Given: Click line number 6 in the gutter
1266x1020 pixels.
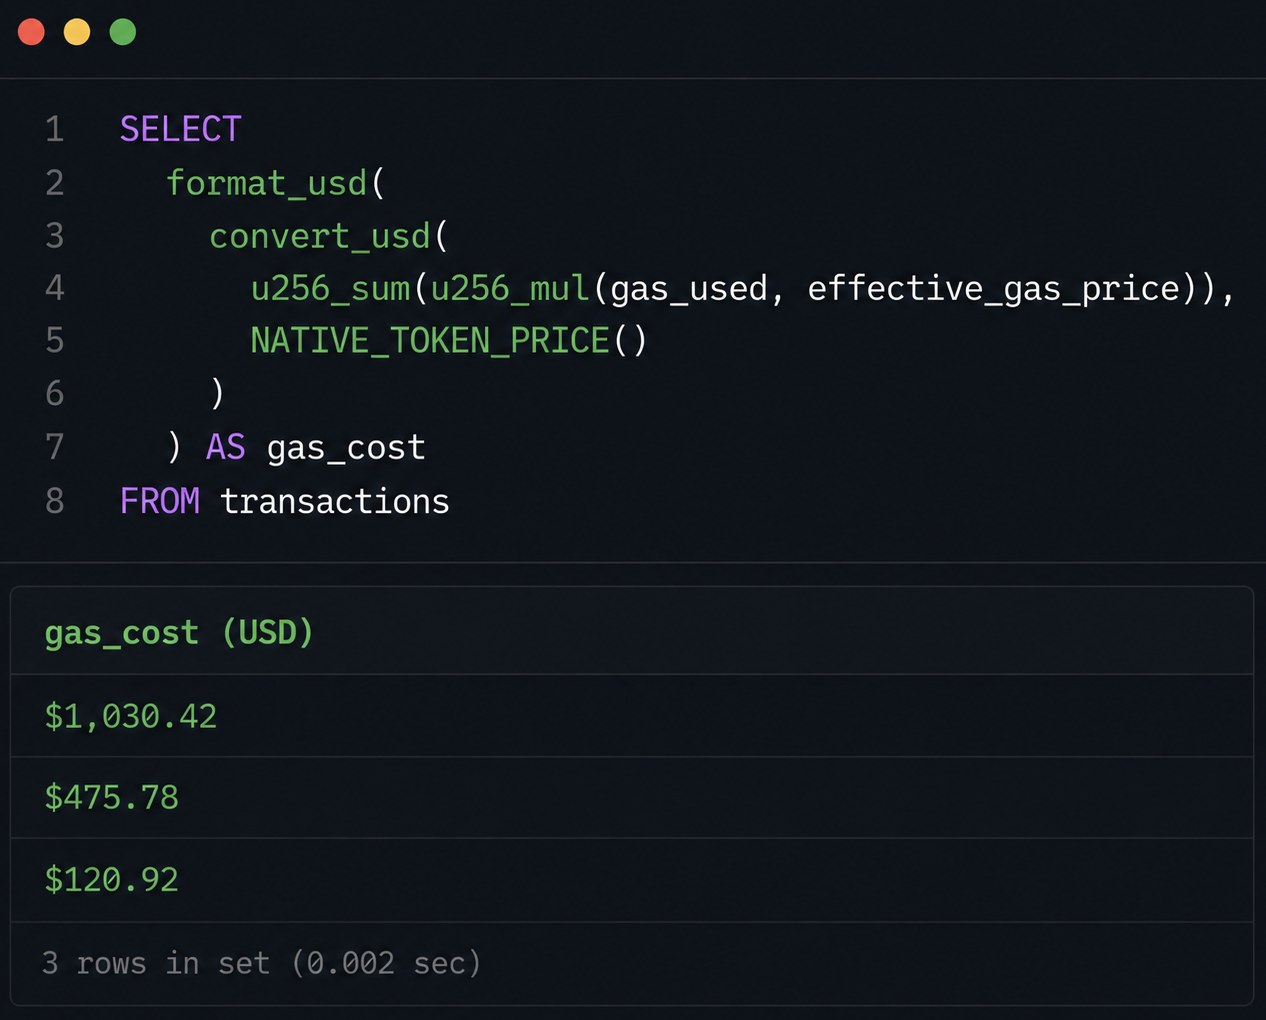Looking at the screenshot, I should pos(55,394).
